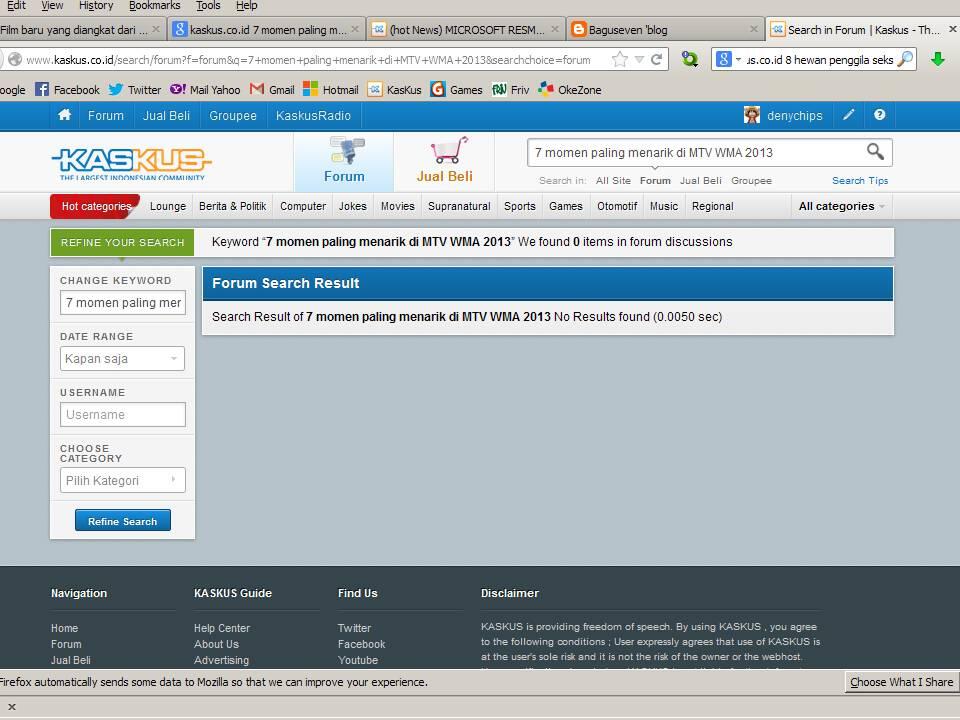Open the Hot categories tab
The image size is (960, 720).
(x=96, y=206)
